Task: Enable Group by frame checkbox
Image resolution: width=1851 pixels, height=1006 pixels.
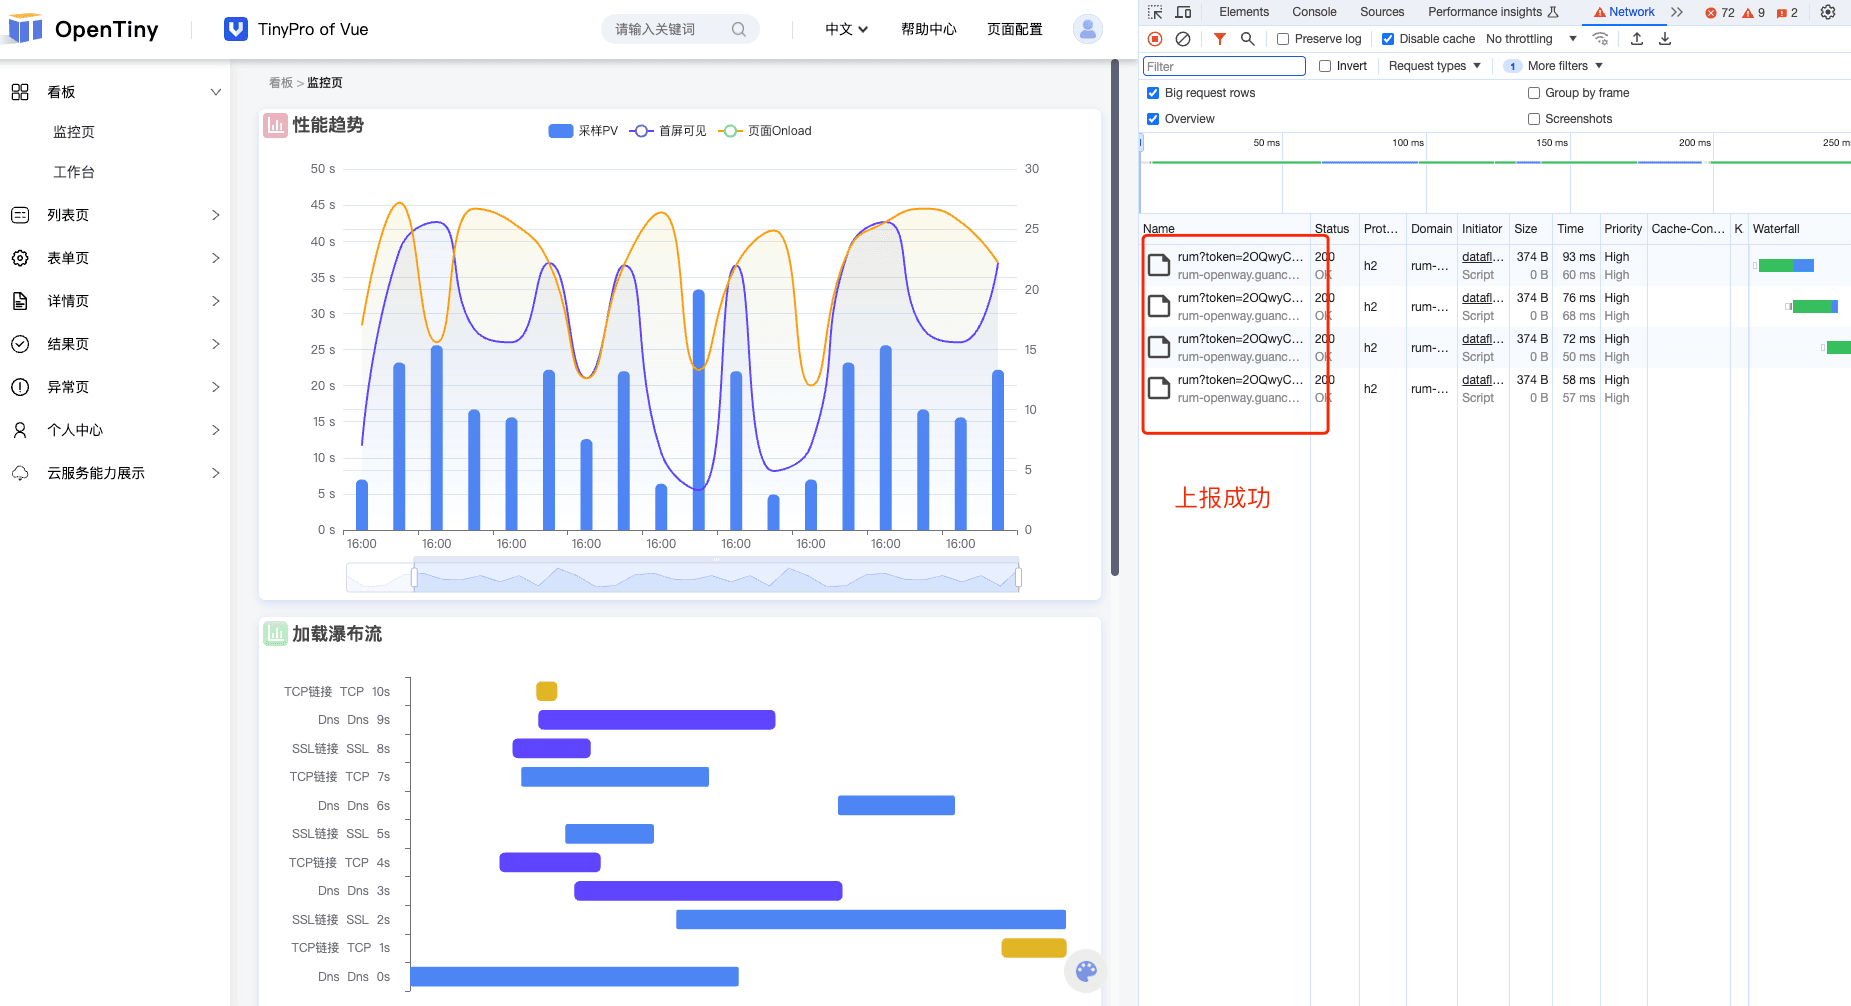Action: (x=1534, y=93)
